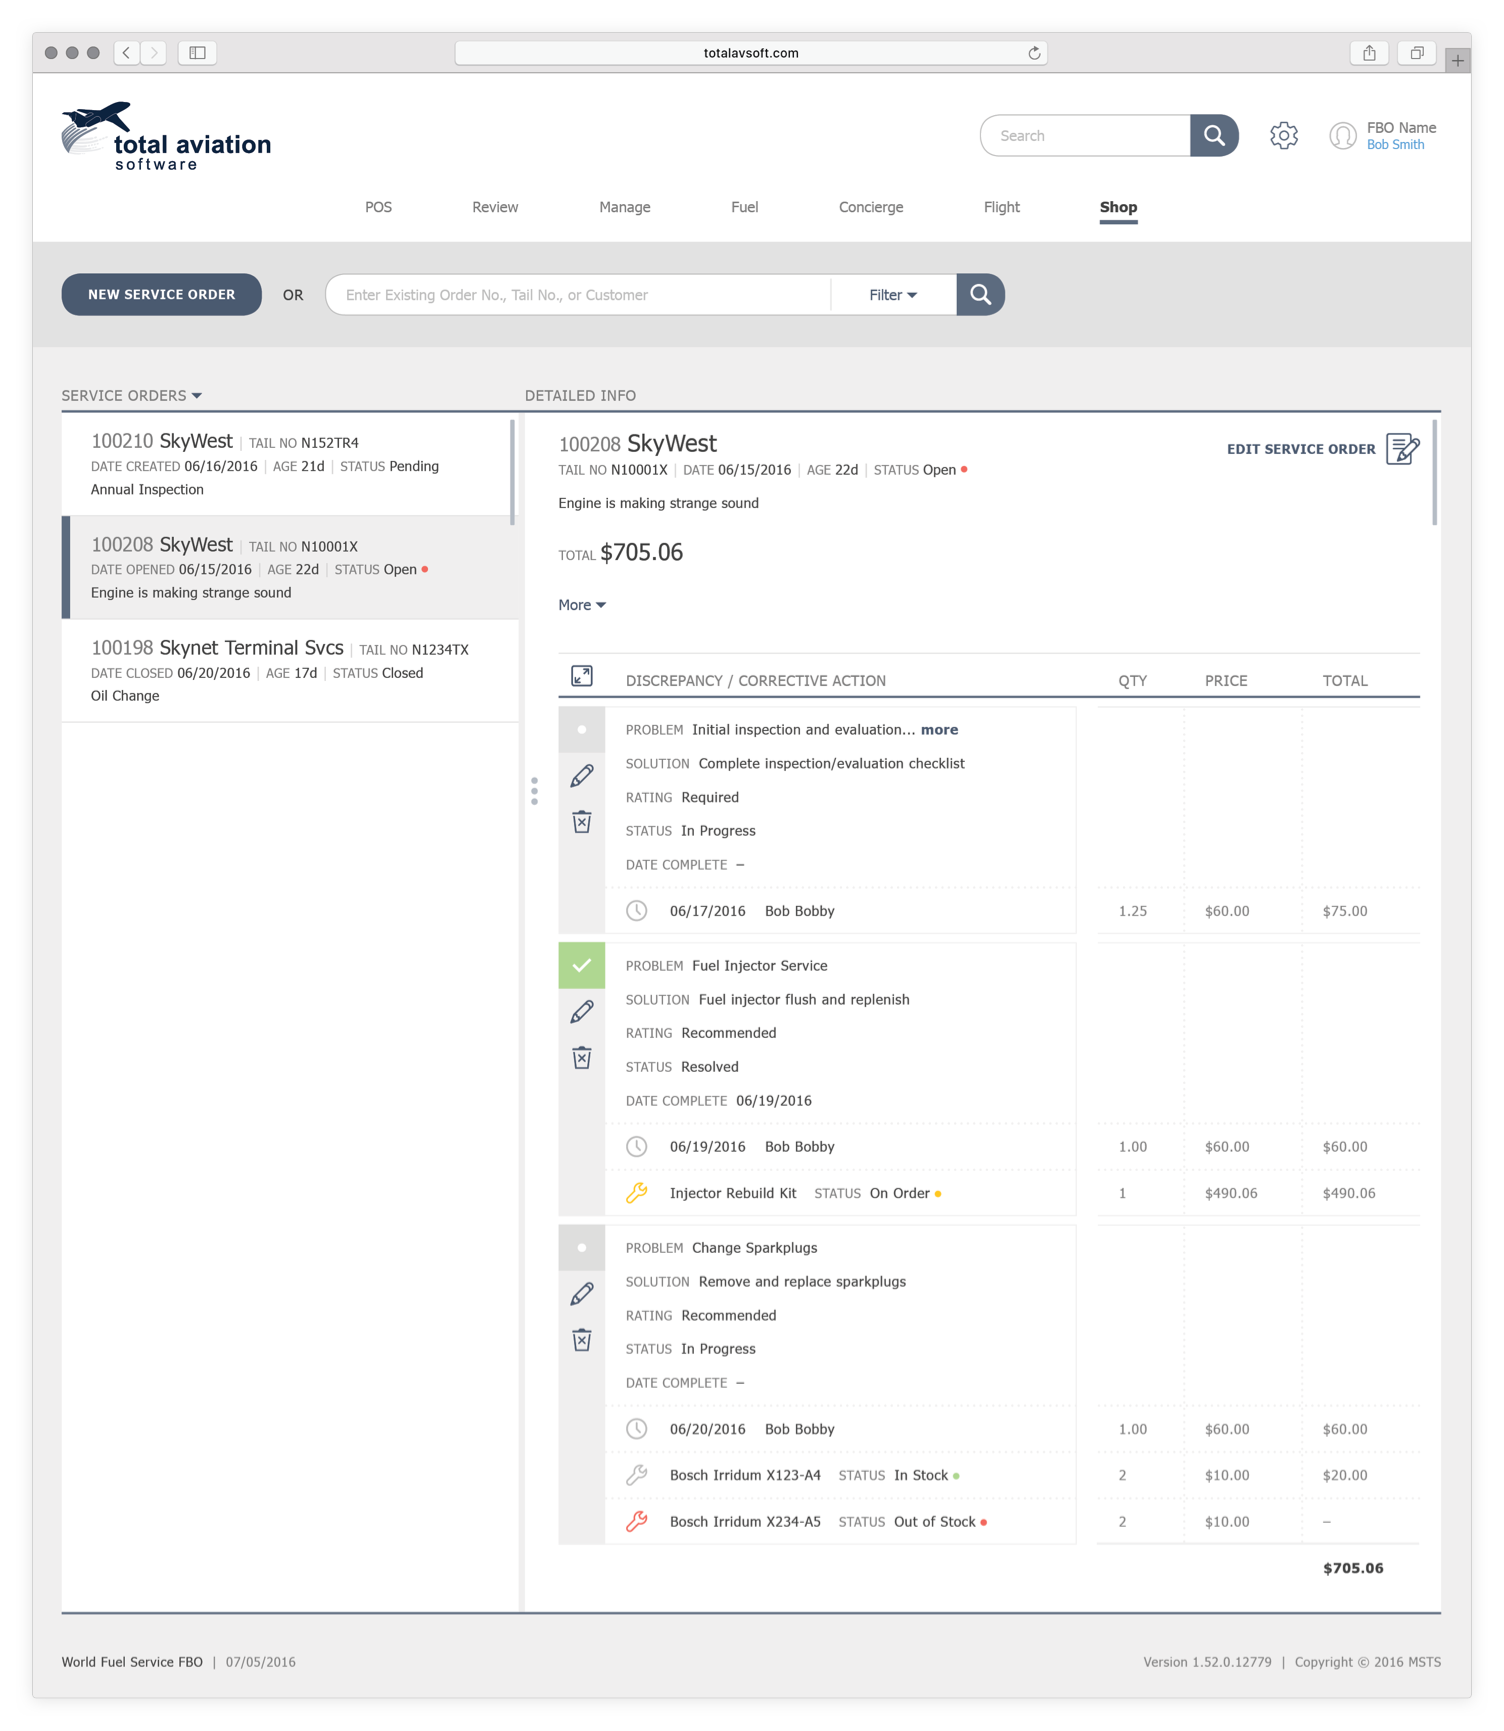Click the Bob Smith user link

1395,145
